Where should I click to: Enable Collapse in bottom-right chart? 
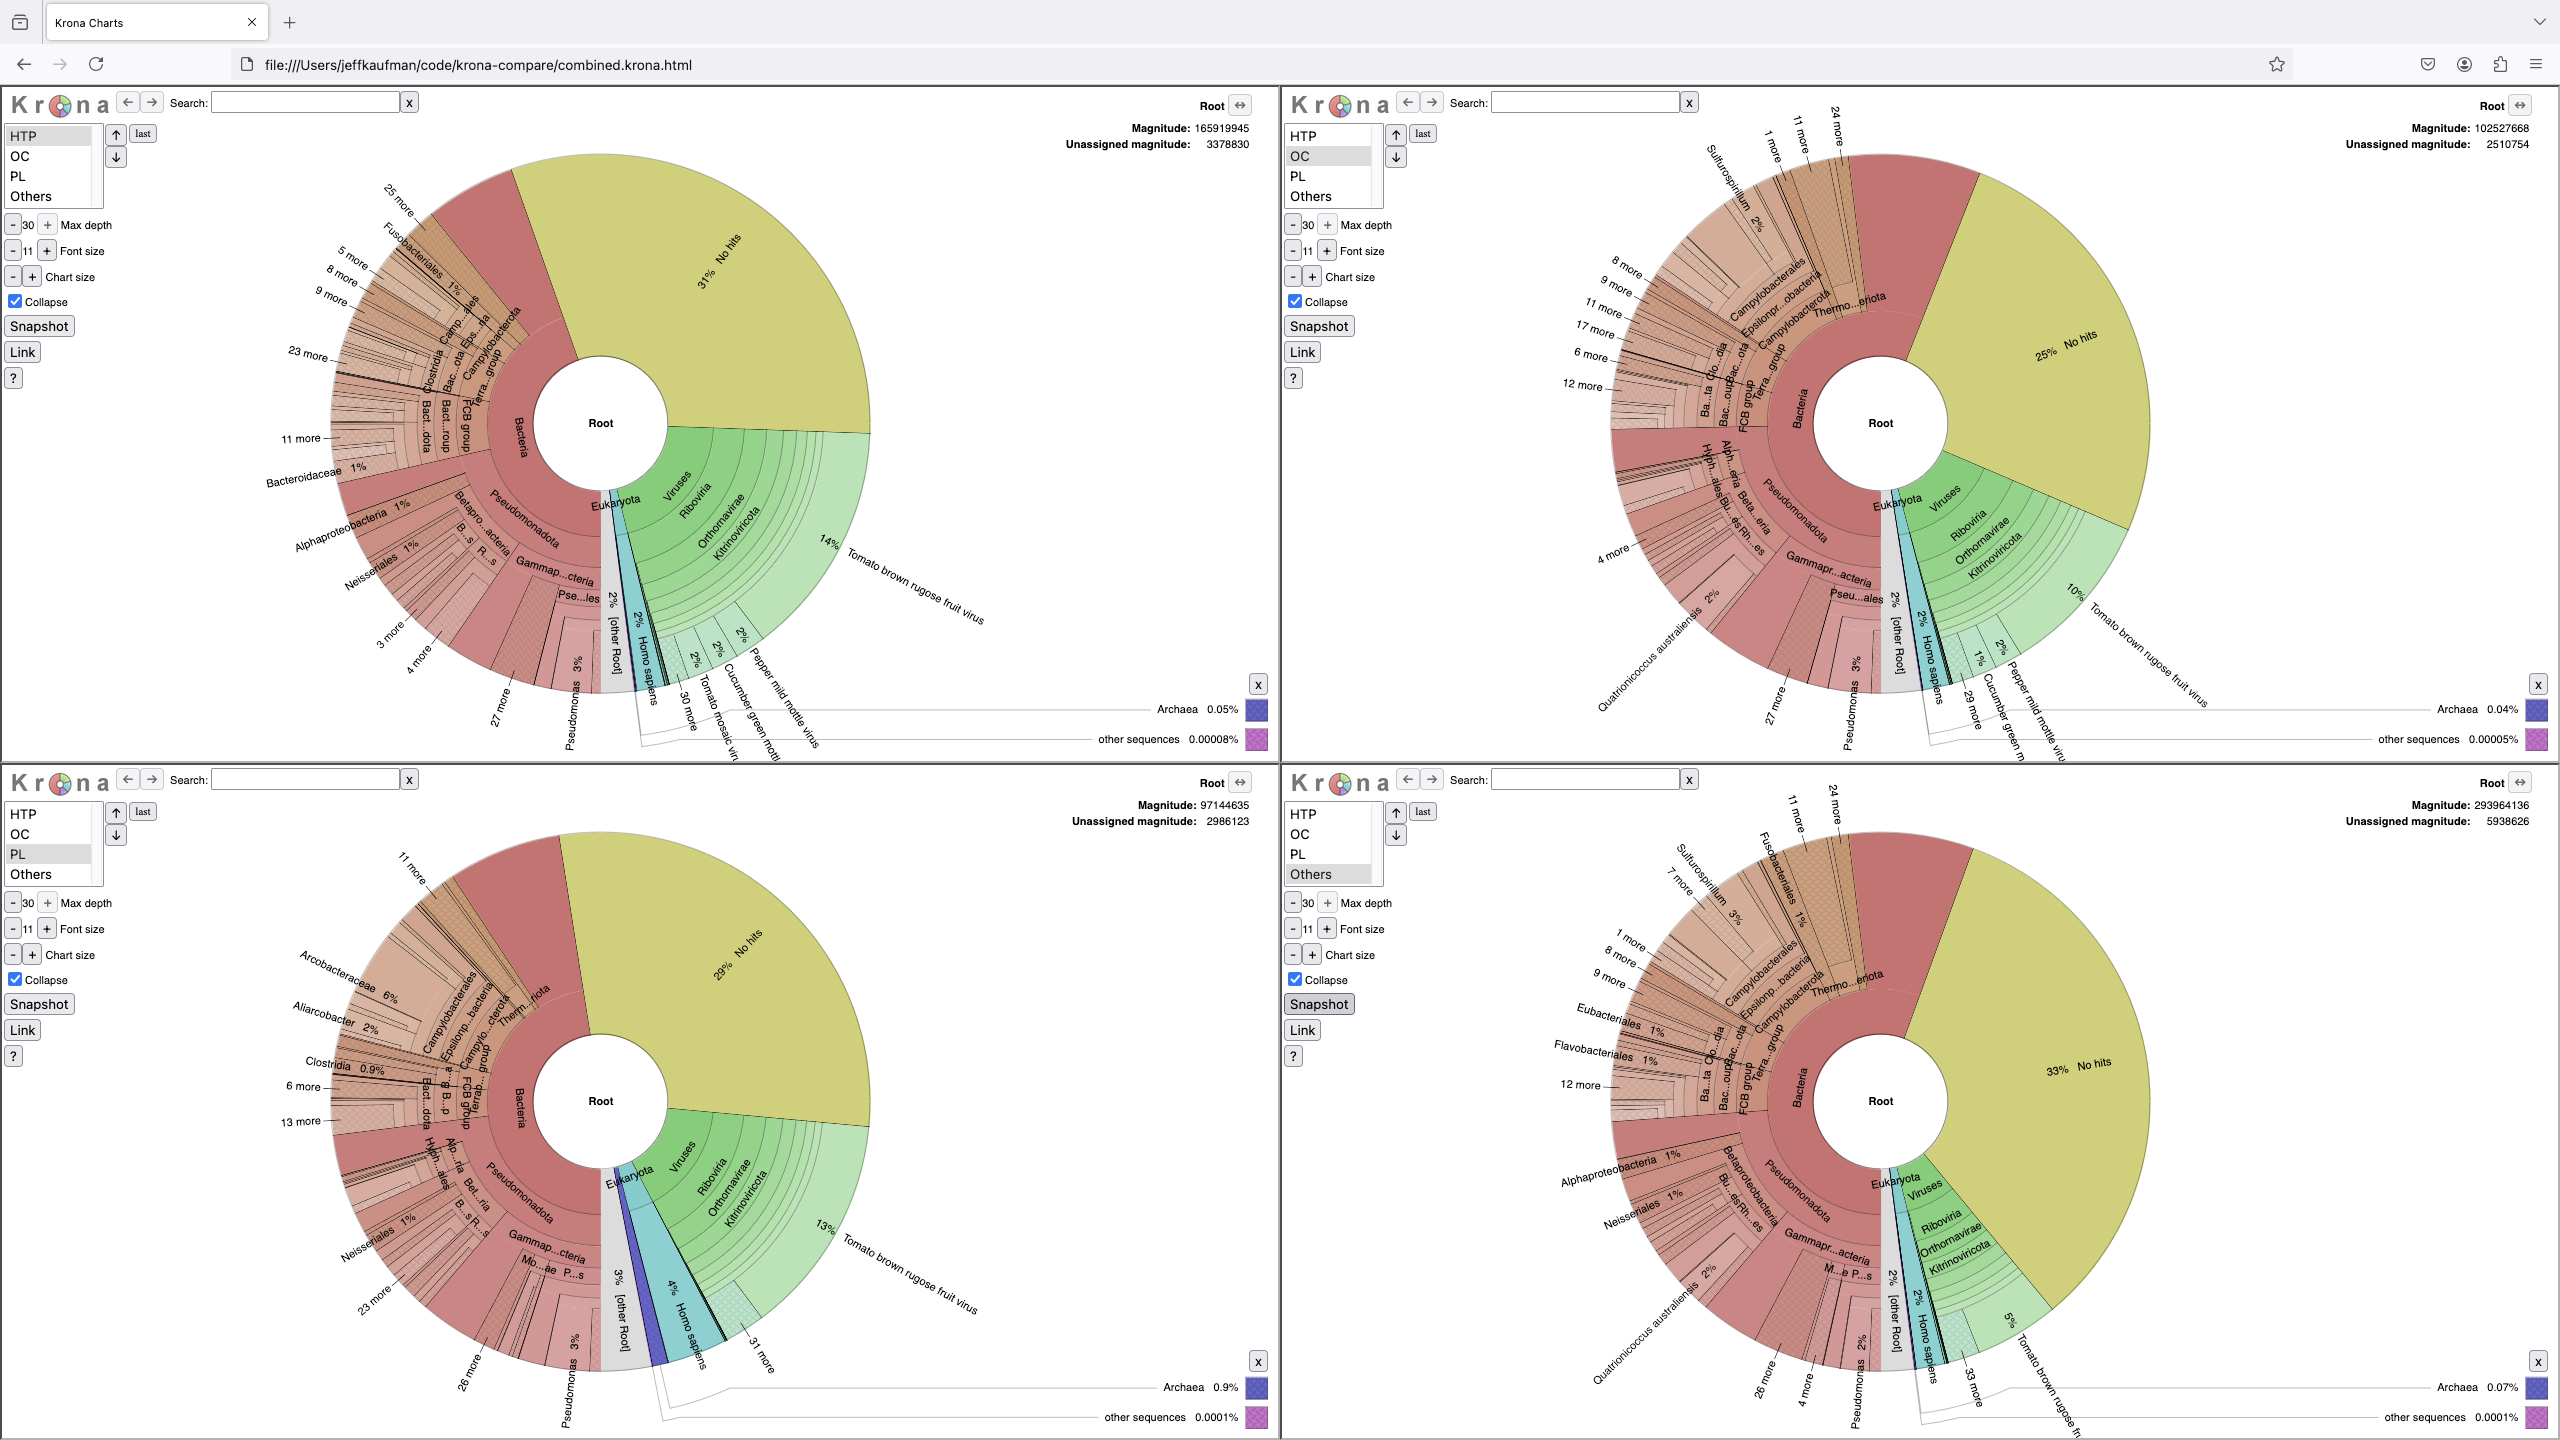click(x=1296, y=979)
